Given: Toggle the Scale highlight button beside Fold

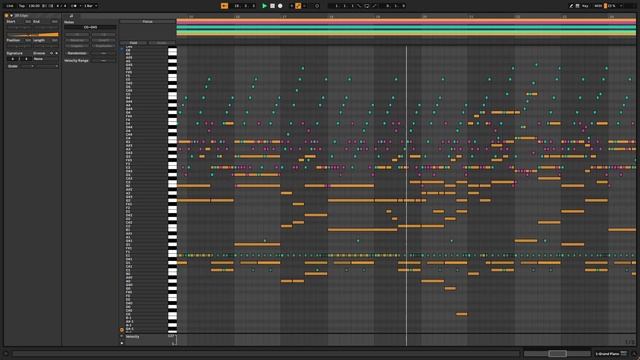Looking at the screenshot, I should coord(162,42).
